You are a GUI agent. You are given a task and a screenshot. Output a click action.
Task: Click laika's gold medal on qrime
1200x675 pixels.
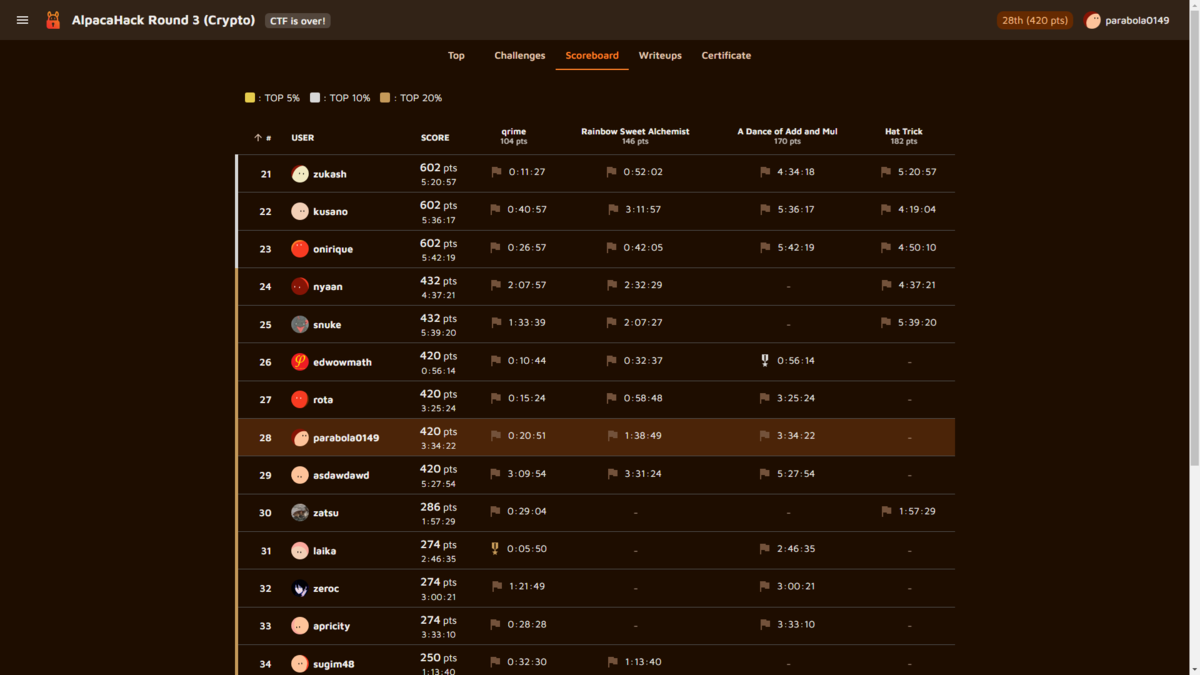tap(495, 549)
